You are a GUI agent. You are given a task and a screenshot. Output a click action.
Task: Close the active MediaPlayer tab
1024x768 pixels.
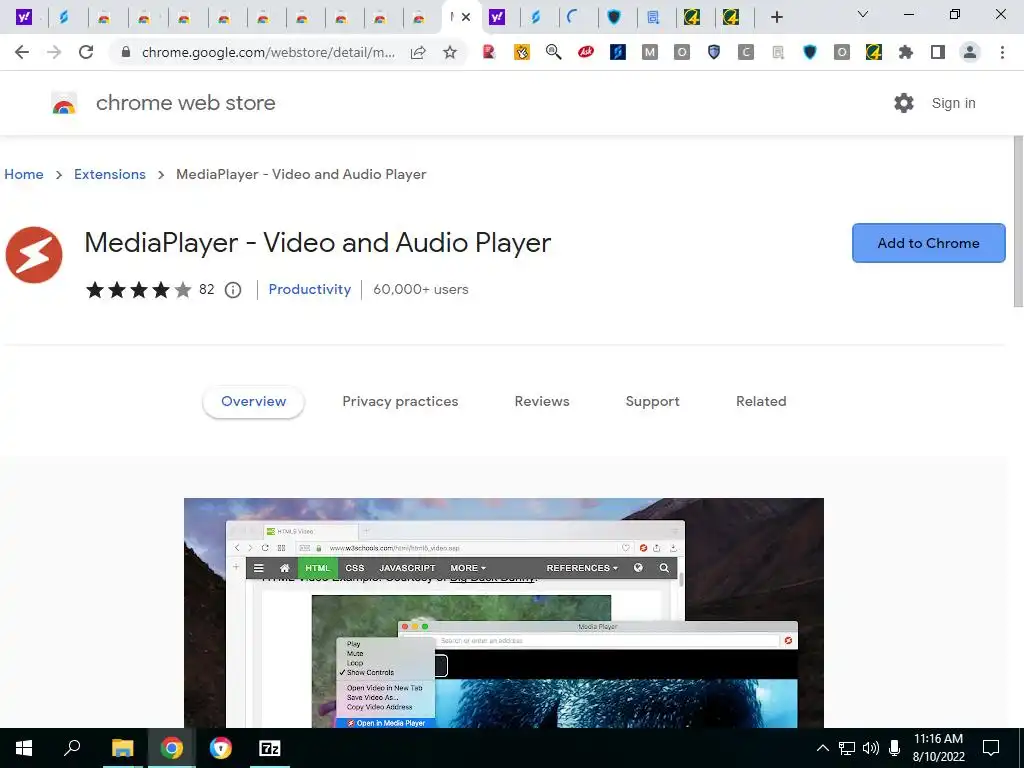click(466, 17)
